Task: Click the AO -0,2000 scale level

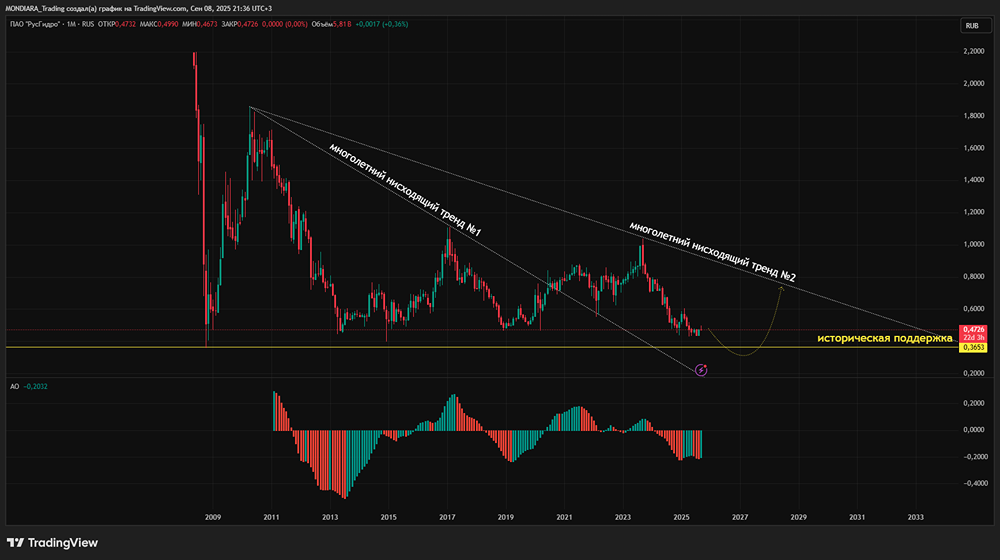Action: click(x=973, y=457)
